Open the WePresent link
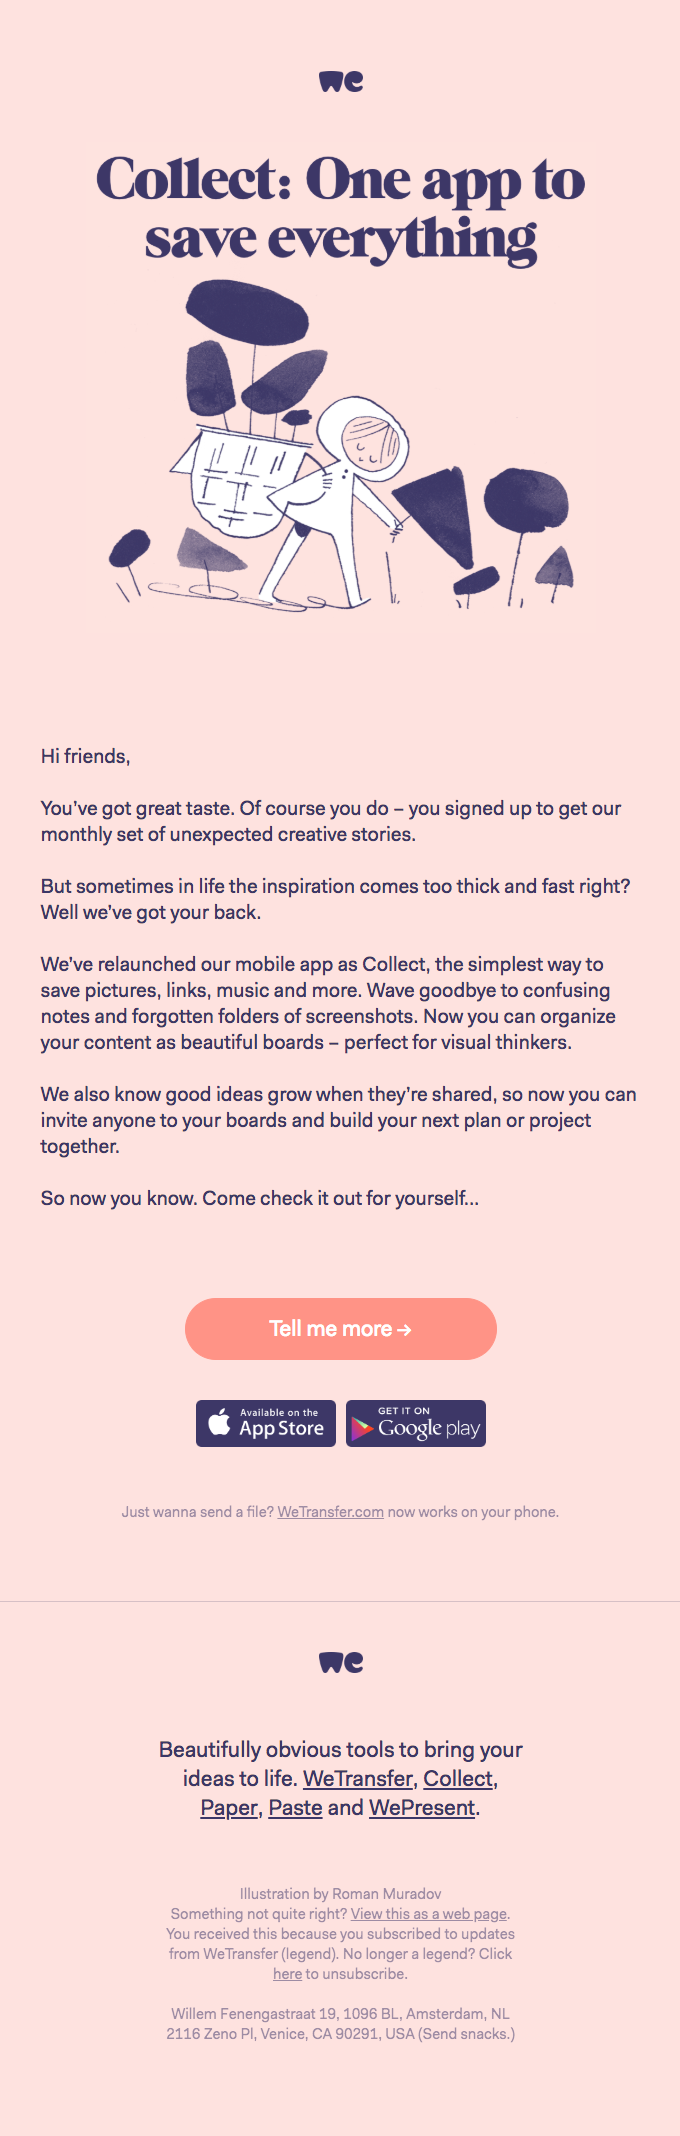680x2136 pixels. click(x=420, y=1808)
